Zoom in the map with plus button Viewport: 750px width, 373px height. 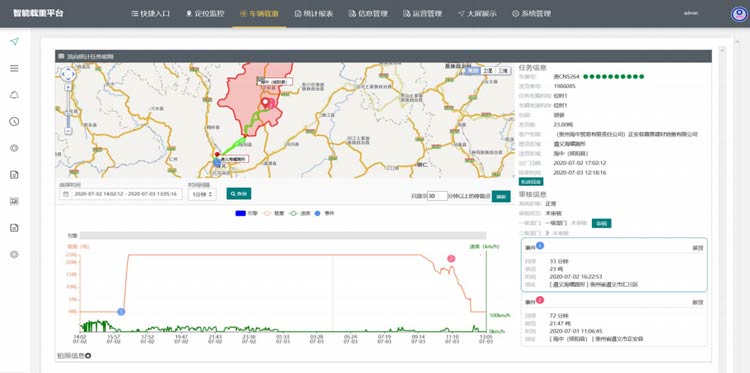tap(68, 88)
